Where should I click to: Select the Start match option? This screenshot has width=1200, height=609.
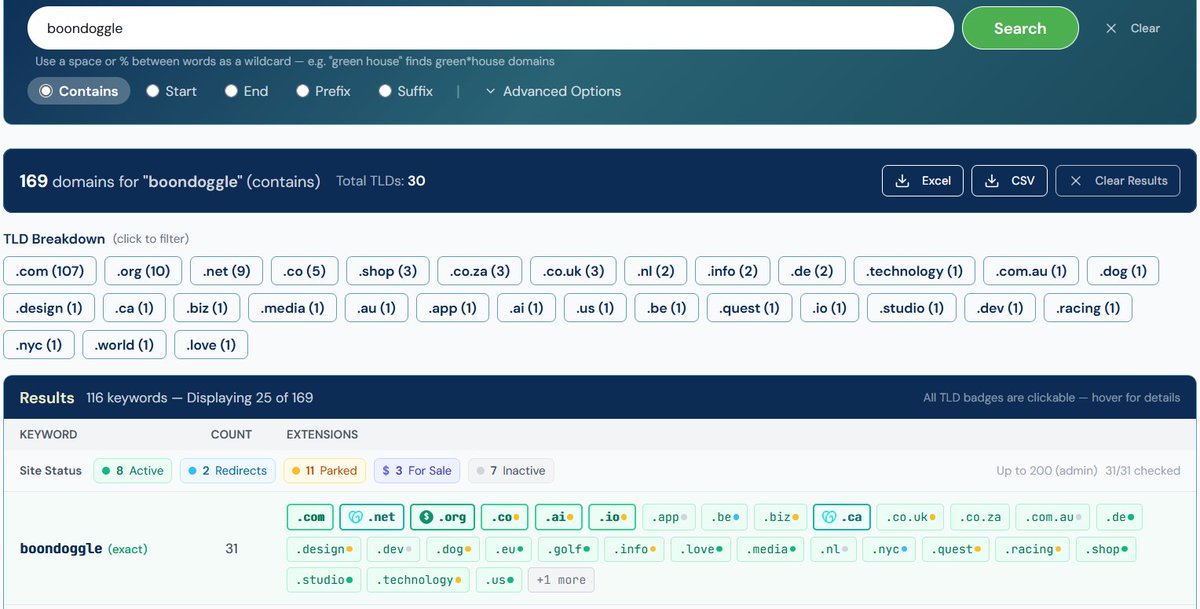point(171,91)
